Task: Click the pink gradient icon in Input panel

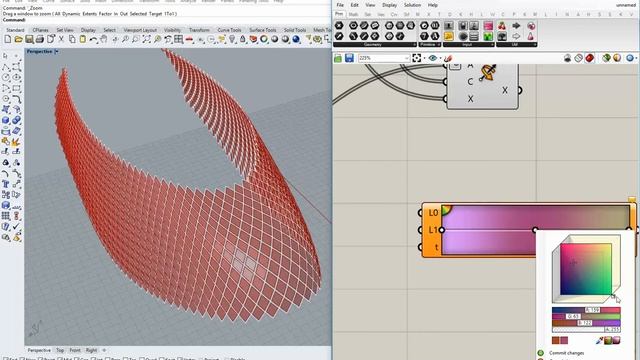Action: pos(488,26)
